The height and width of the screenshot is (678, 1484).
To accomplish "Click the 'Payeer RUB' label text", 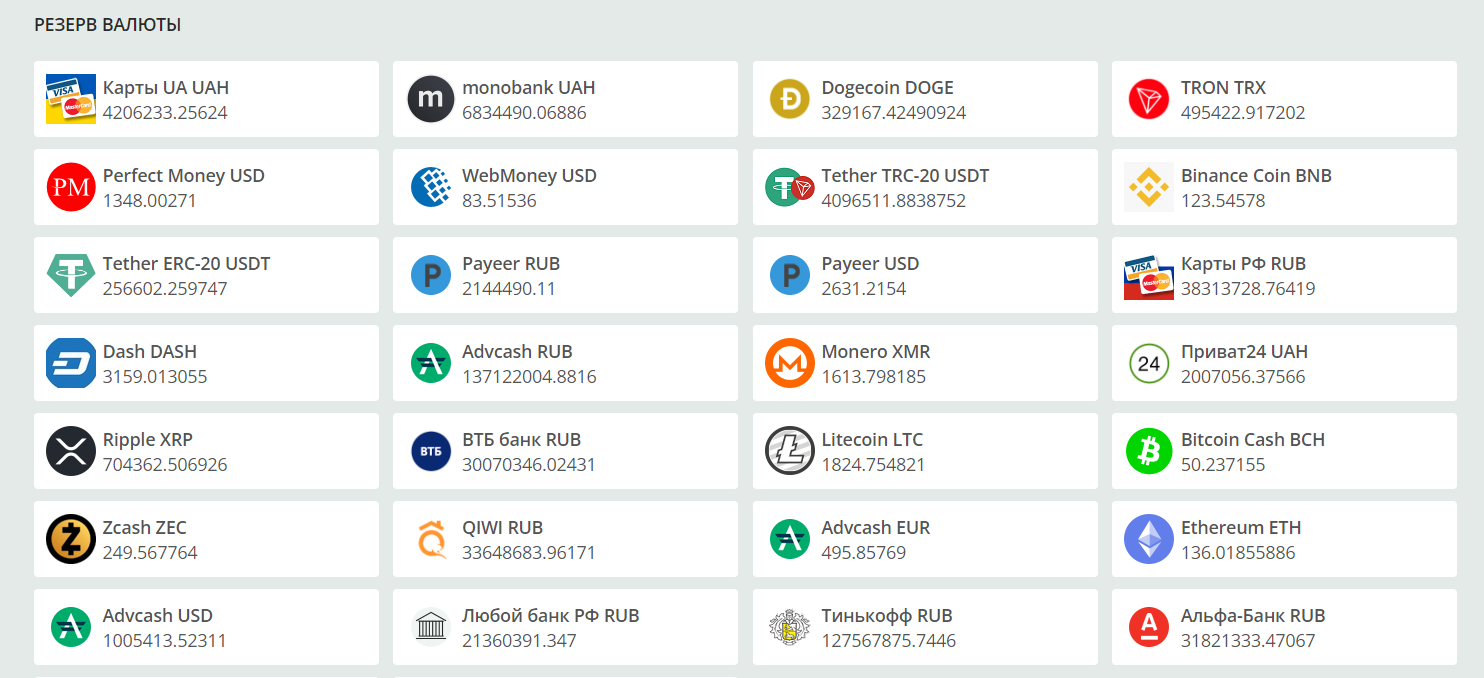I will click(511, 263).
